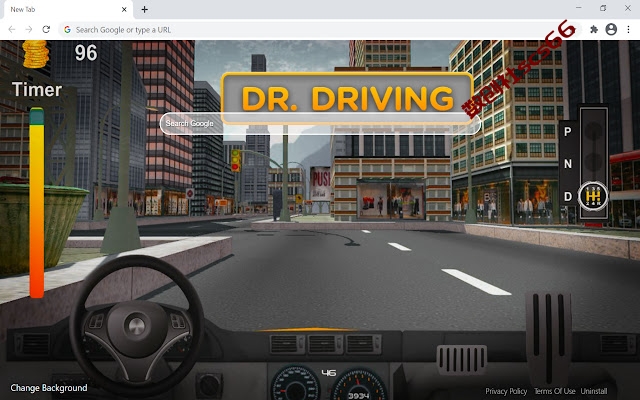Image resolution: width=640 pixels, height=400 pixels.
Task: Open the Privacy Policy link
Action: (x=506, y=391)
